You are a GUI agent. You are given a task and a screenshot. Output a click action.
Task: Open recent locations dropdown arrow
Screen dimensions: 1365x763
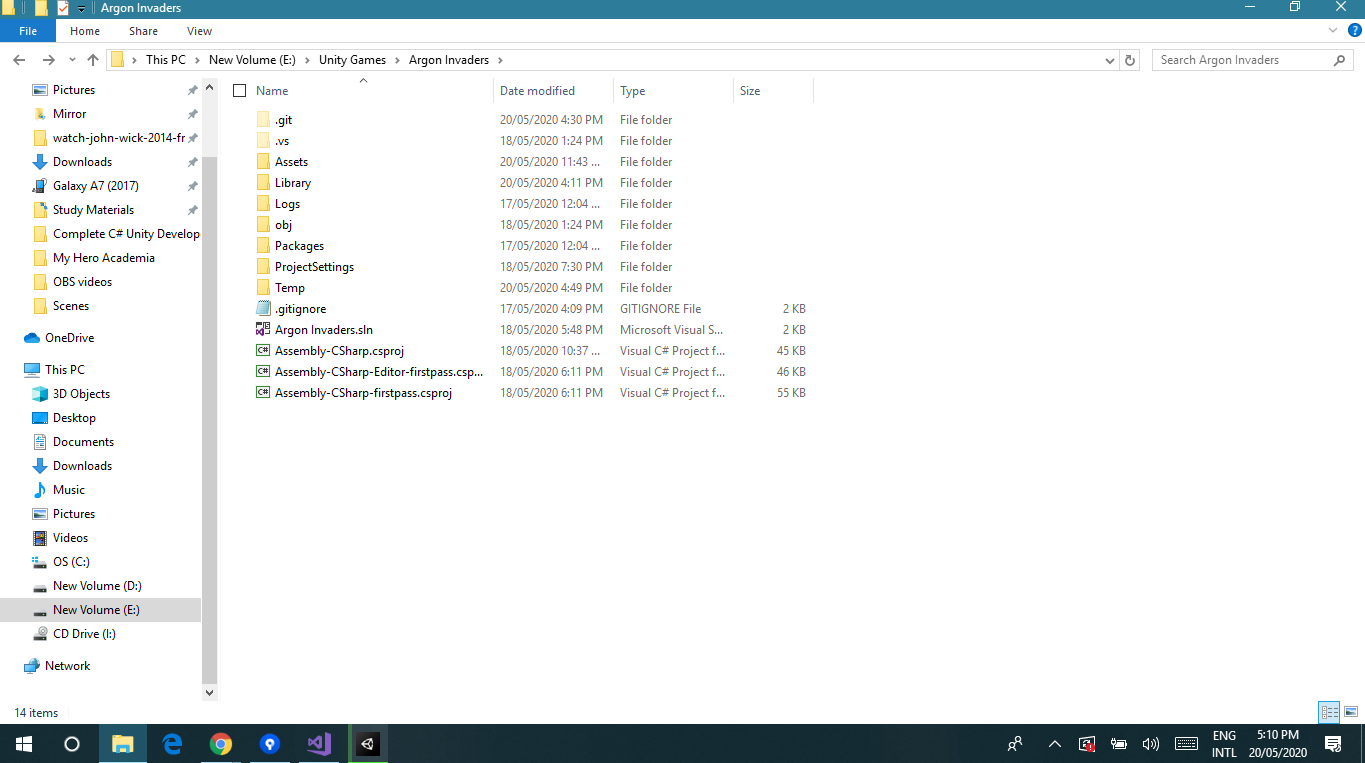pos(71,60)
